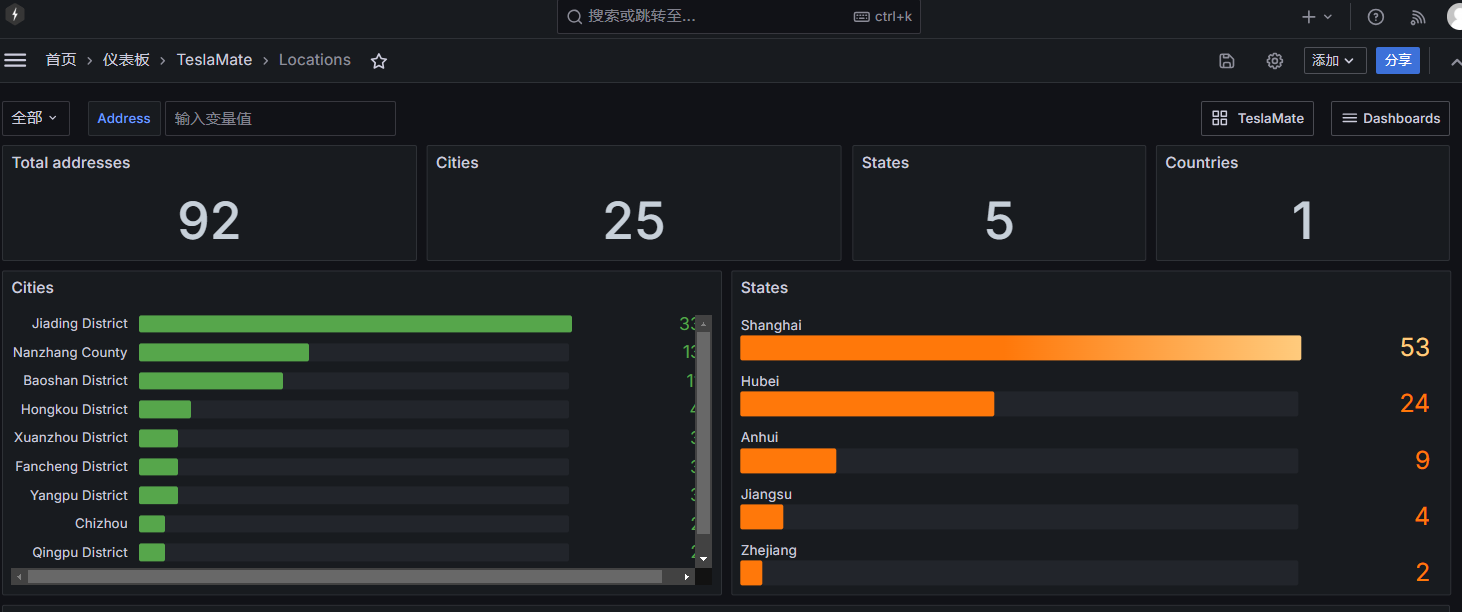Screen dimensions: 1462x612
Task: Open the help question mark icon
Action: click(x=1376, y=17)
